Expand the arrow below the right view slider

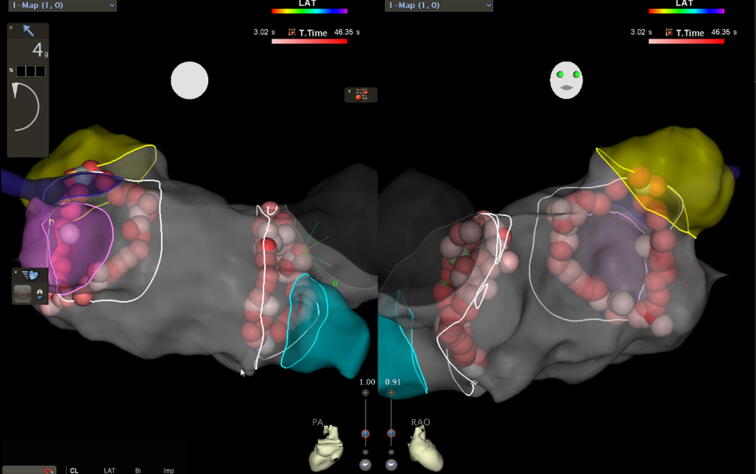tap(391, 464)
